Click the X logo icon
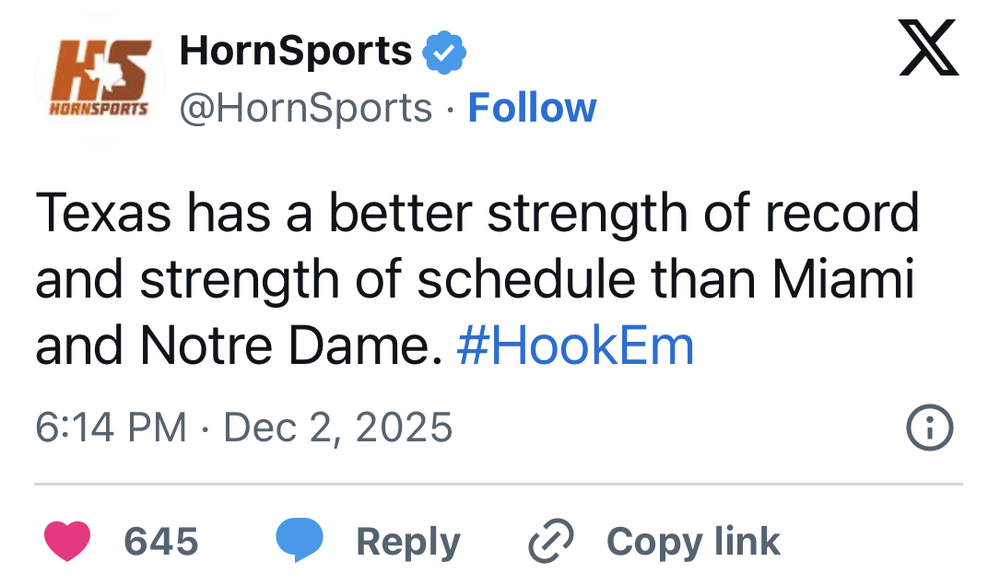The height and width of the screenshot is (586, 1000). point(928,50)
